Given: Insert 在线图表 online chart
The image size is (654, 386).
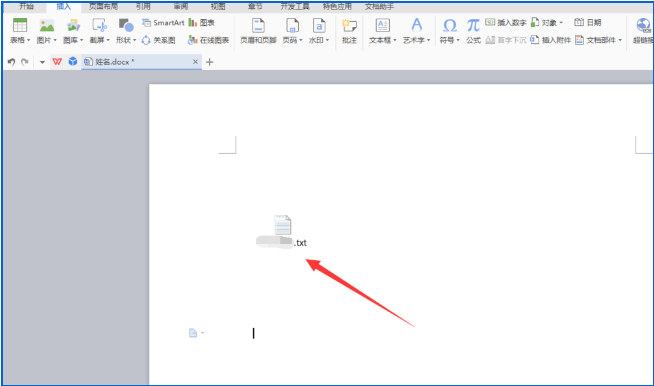Looking at the screenshot, I should point(209,40).
